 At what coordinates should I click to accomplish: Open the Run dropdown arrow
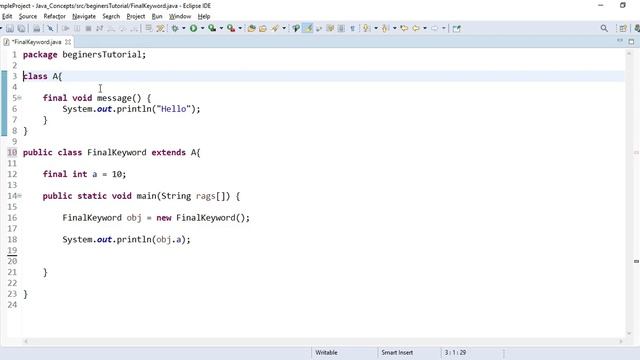click(x=202, y=29)
